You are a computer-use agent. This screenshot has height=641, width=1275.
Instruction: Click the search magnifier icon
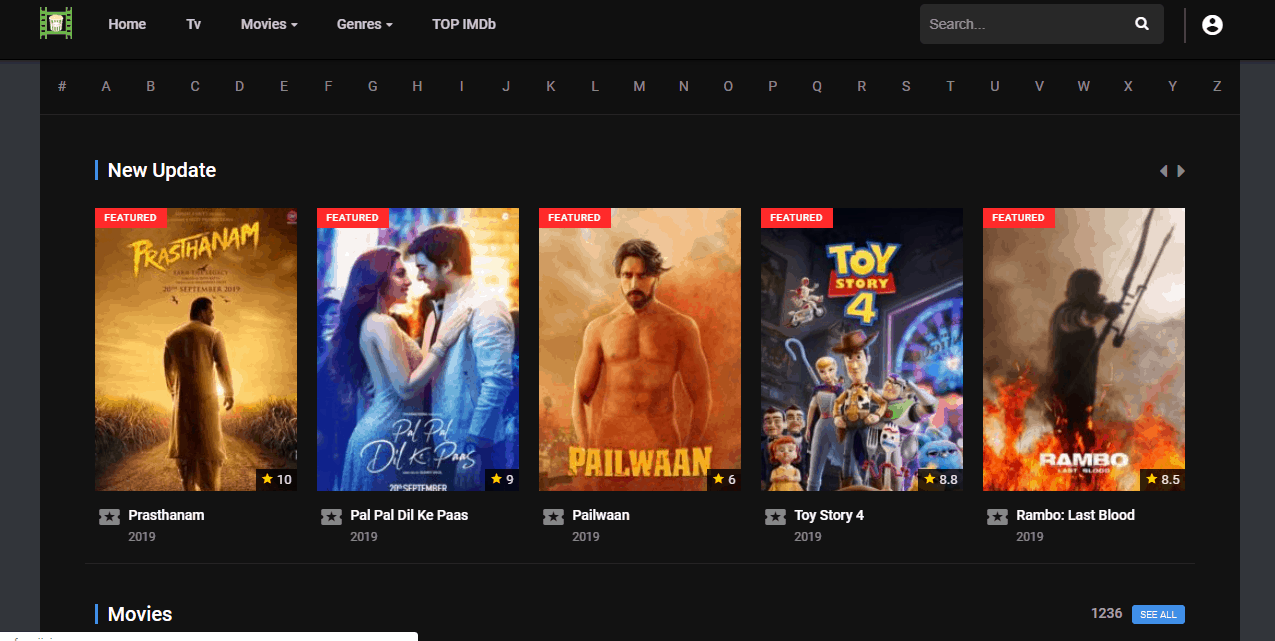[1142, 24]
